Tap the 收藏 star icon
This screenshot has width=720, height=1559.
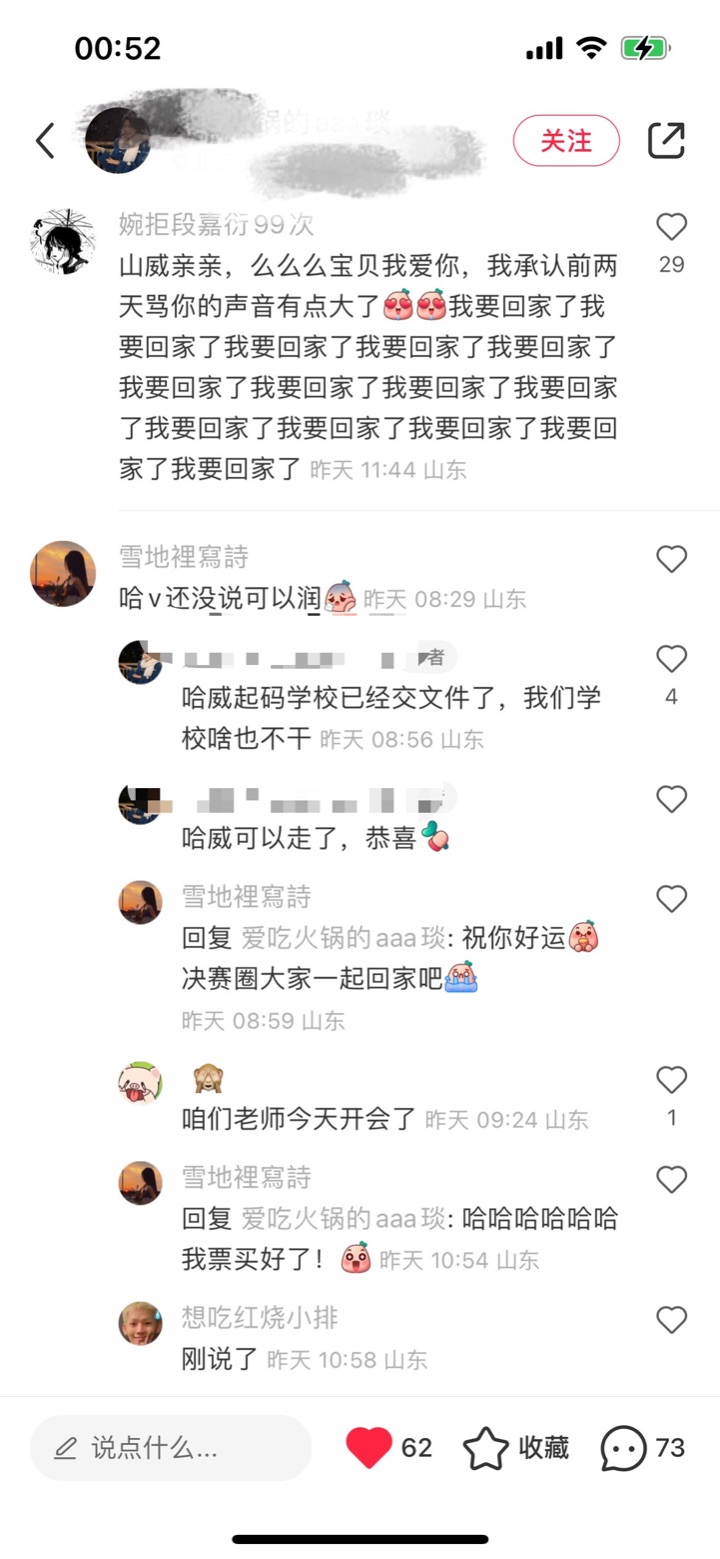pyautogui.click(x=486, y=1448)
